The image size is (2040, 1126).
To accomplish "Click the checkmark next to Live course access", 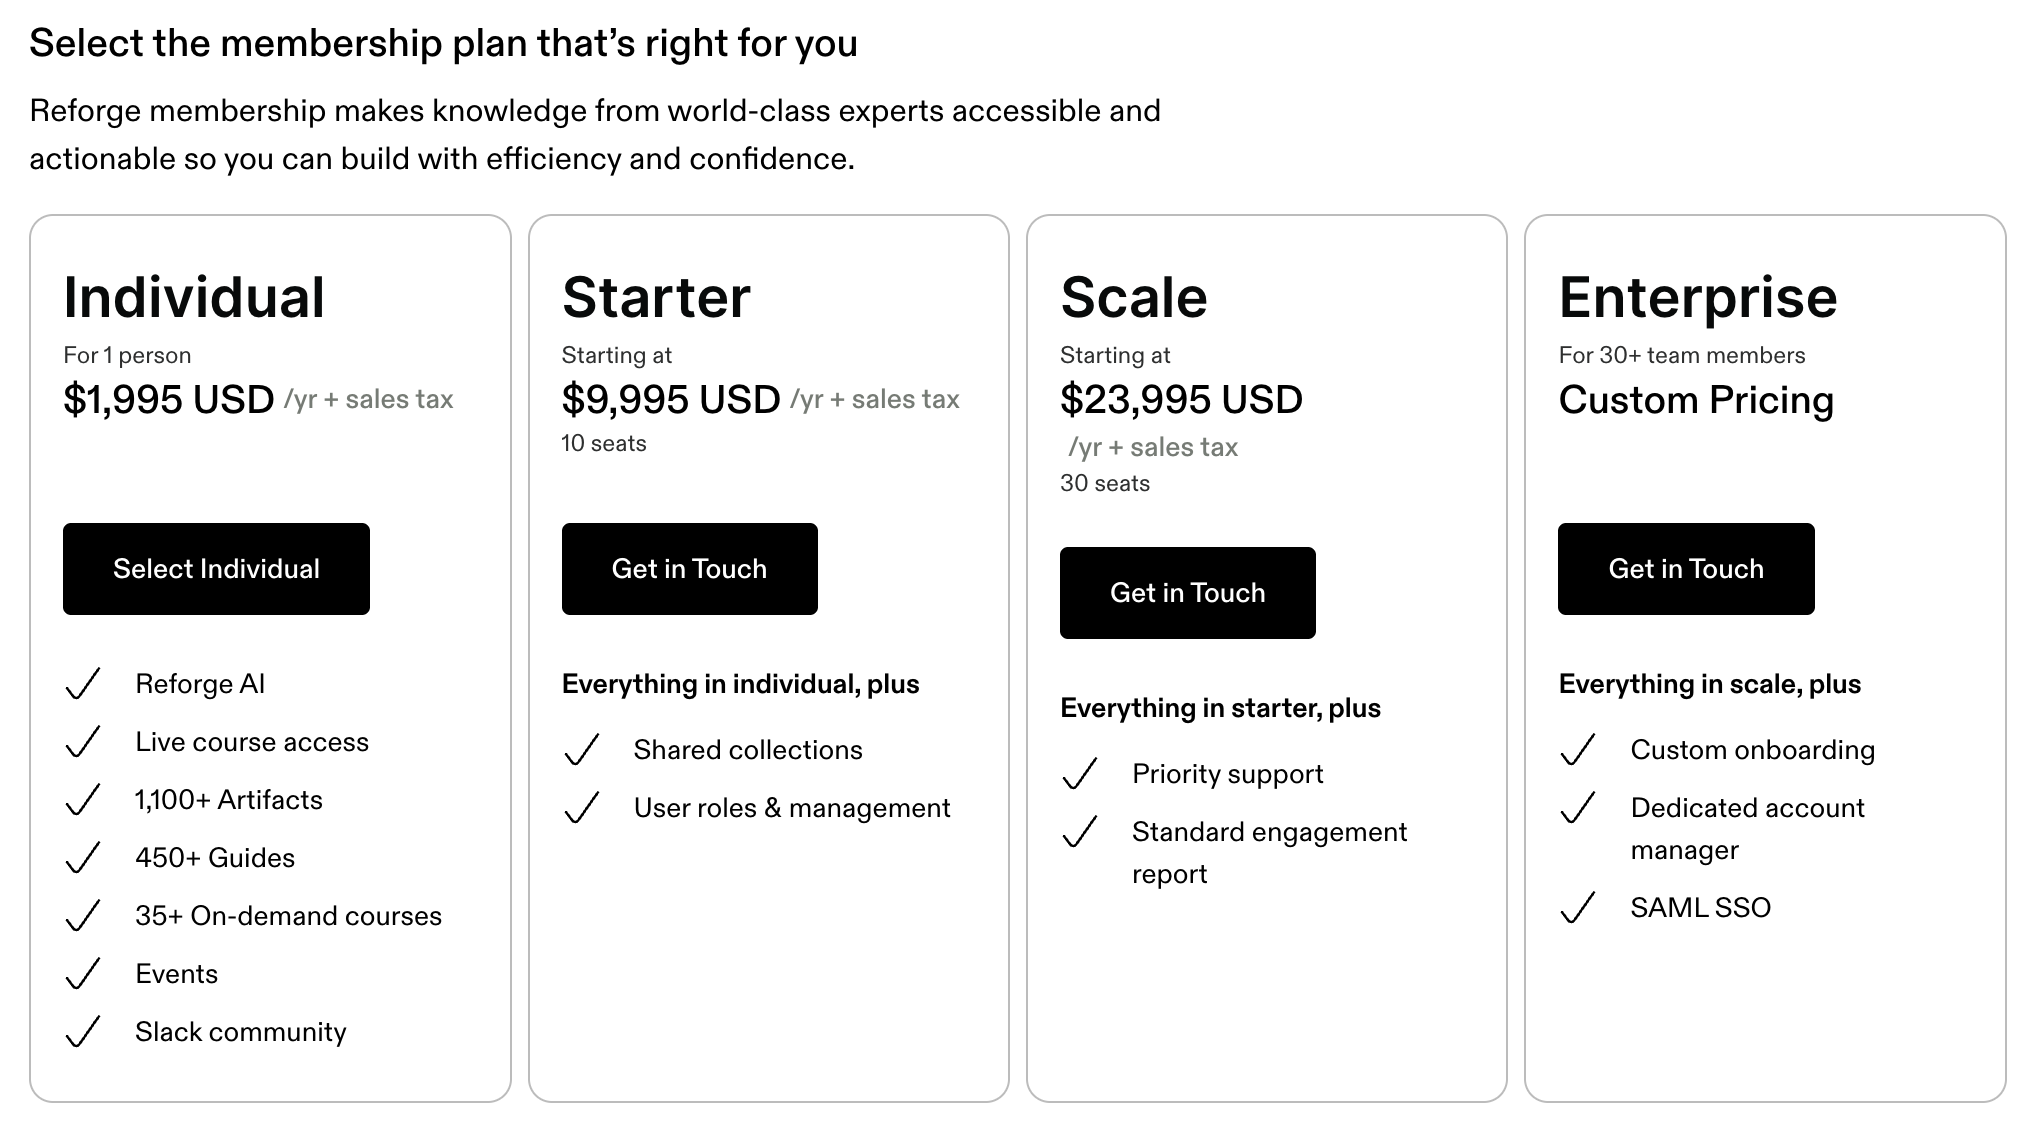I will pyautogui.click(x=83, y=742).
